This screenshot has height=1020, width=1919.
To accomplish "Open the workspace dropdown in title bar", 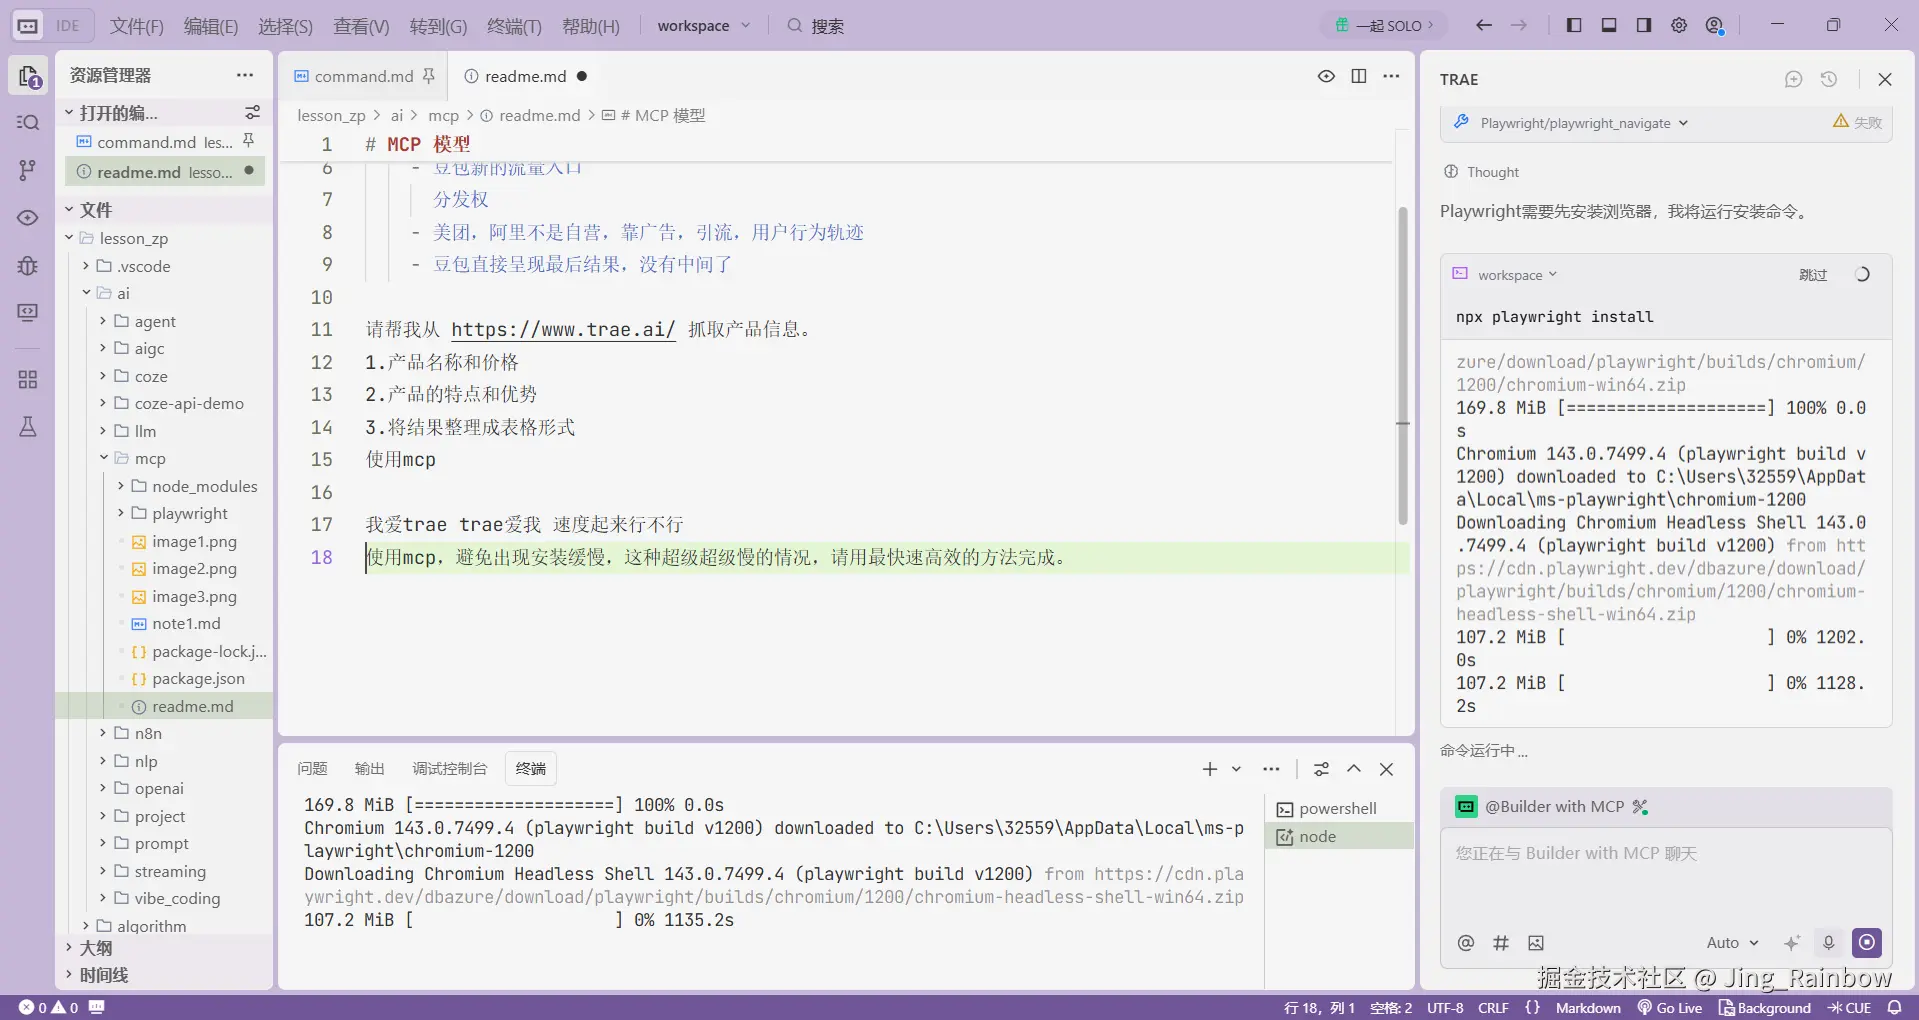I will pos(703,25).
